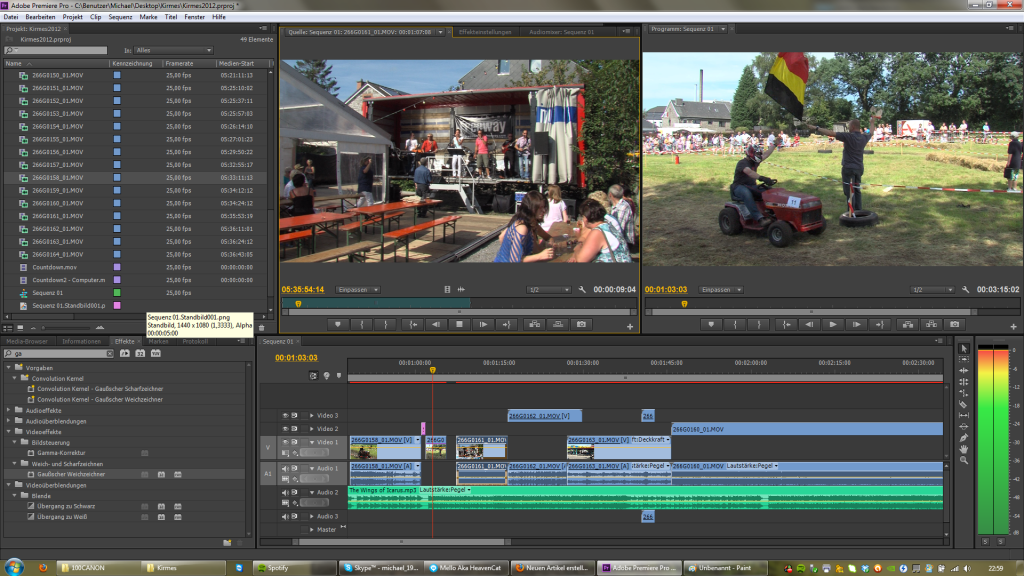The height and width of the screenshot is (576, 1024).
Task: Click the timeline playhead on time ruler
Action: (x=432, y=370)
